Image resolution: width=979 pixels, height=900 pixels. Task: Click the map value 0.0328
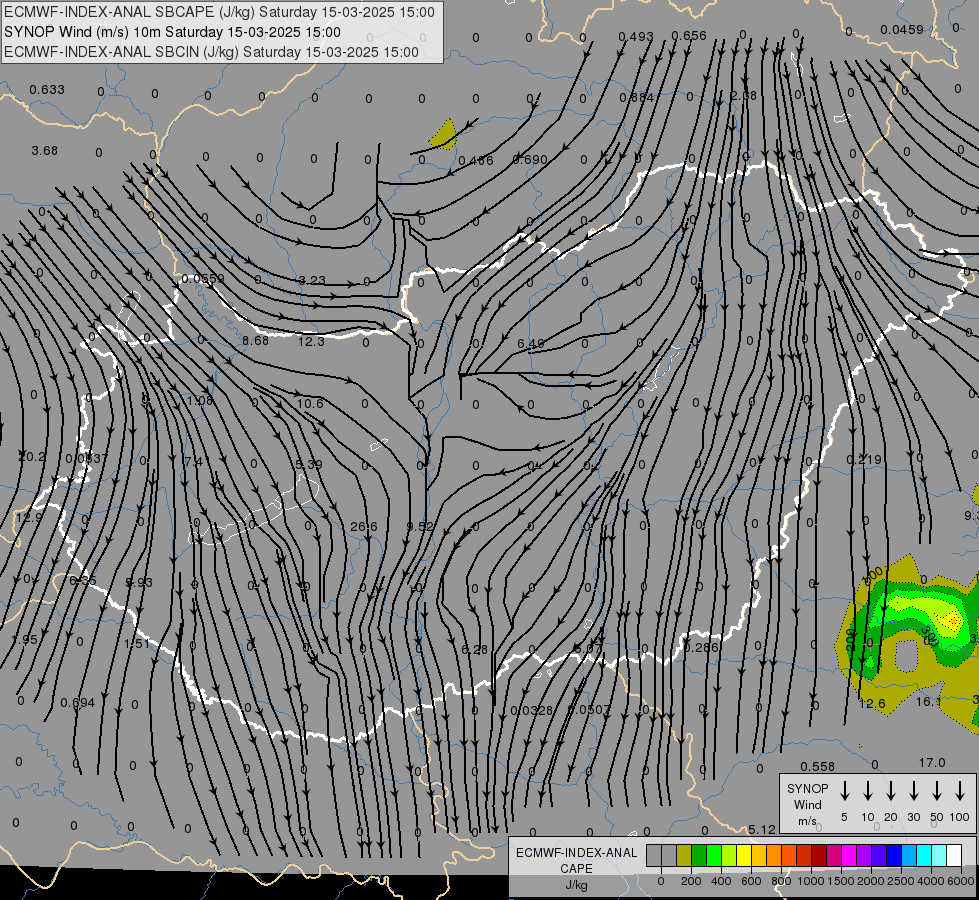pos(531,710)
